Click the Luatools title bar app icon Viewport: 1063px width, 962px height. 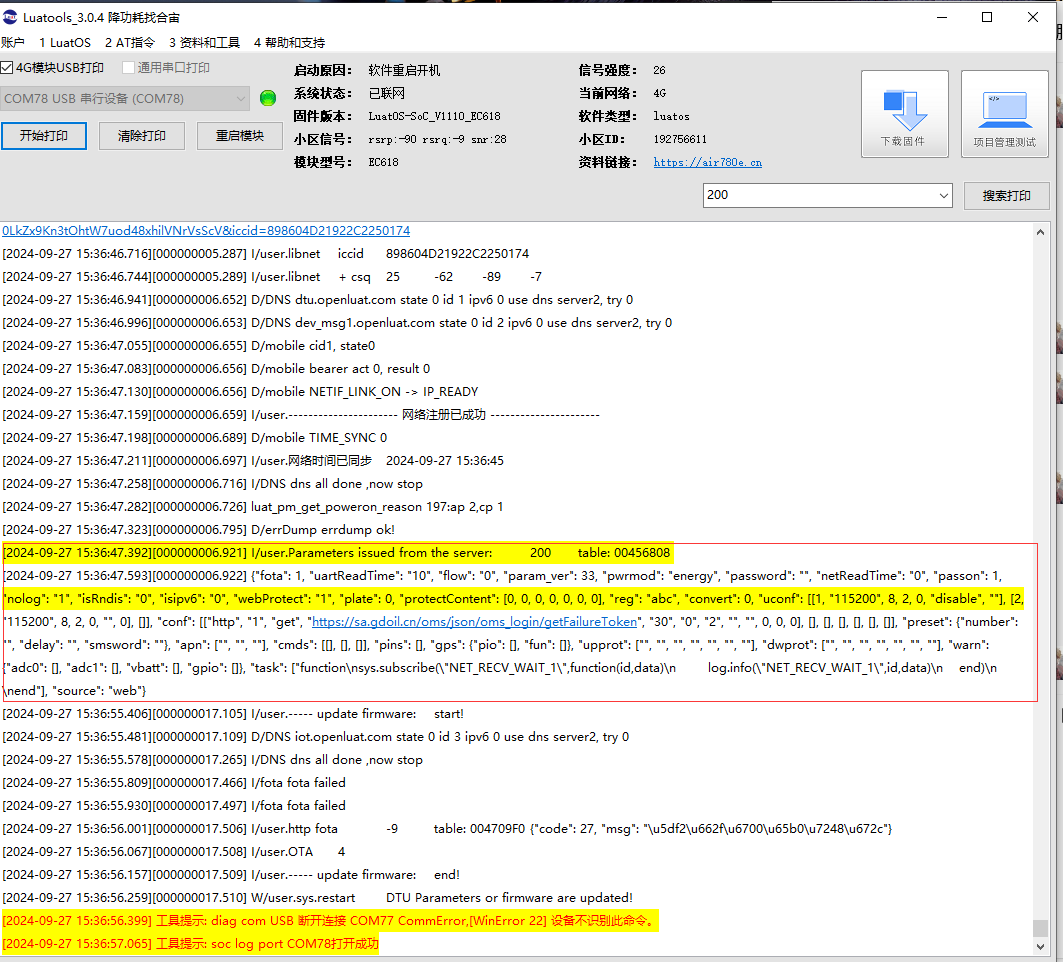point(10,16)
